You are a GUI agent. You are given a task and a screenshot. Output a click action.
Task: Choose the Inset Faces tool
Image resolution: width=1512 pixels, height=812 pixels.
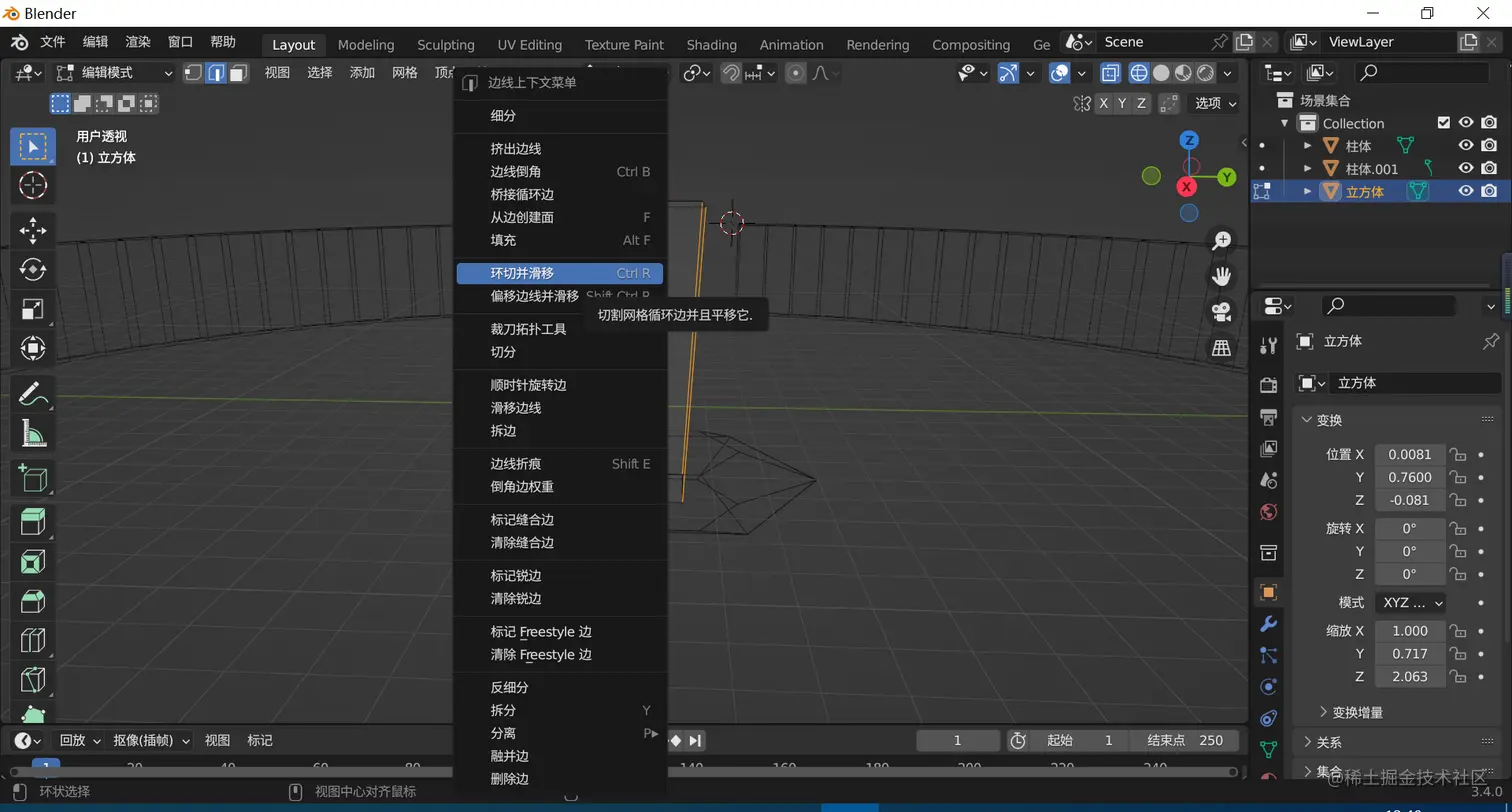click(x=33, y=561)
